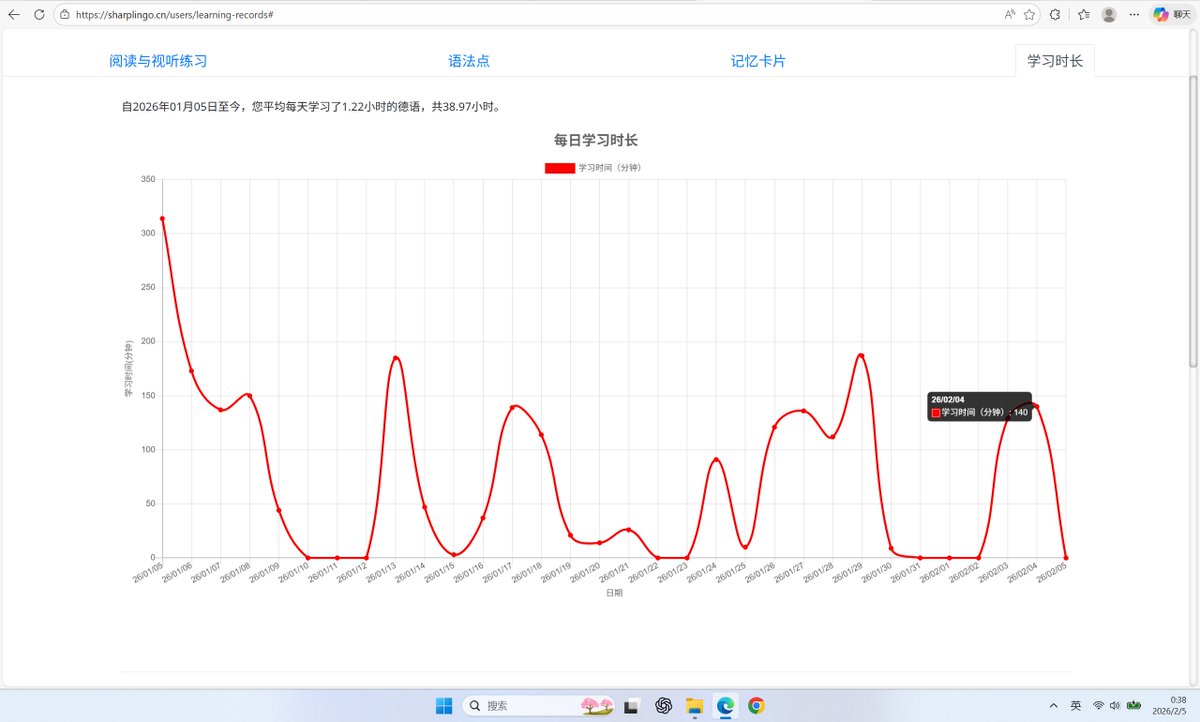Click the taskbar 搜索 search box

click(x=538, y=706)
